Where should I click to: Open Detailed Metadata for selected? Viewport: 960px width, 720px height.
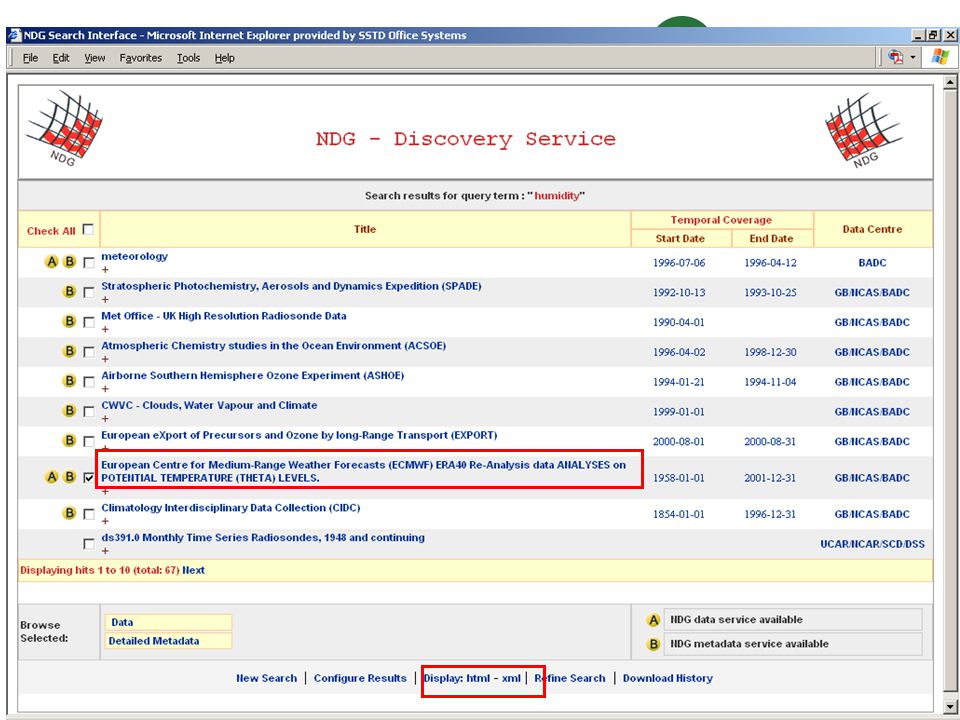tap(168, 641)
